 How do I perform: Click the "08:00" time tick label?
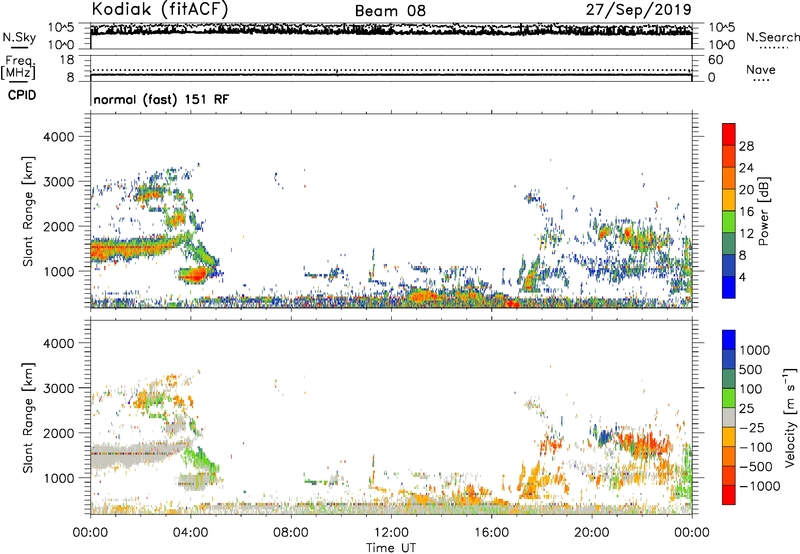[290, 533]
